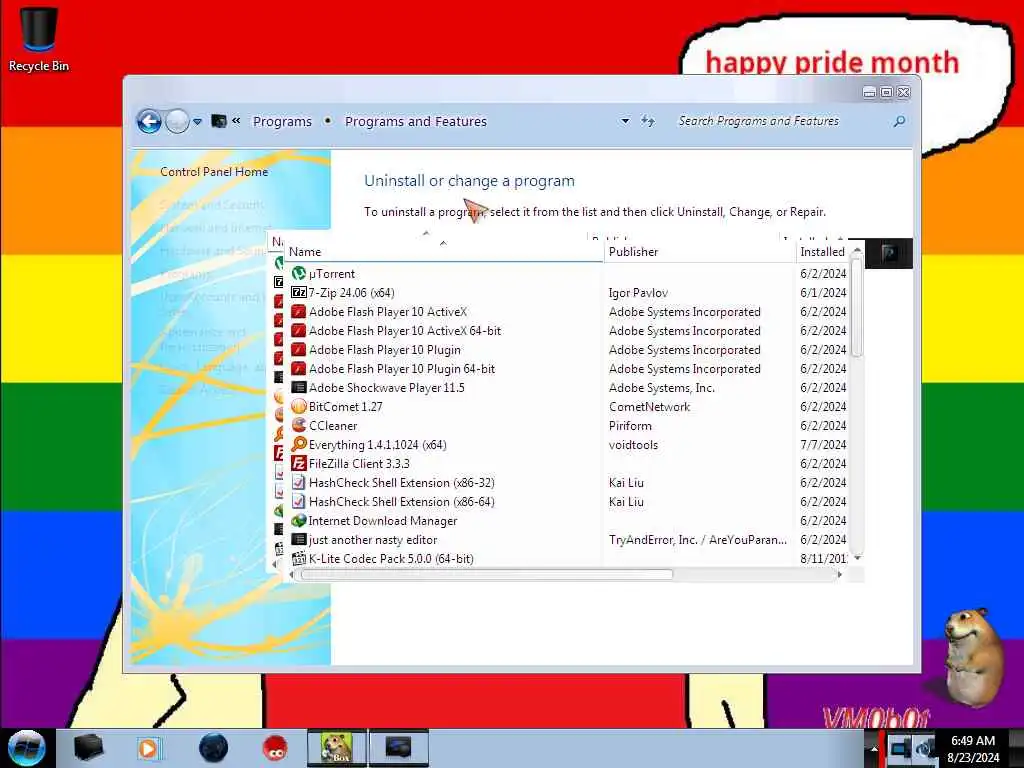Viewport: 1024px width, 768px height.
Task: Click the Control Panel address bar icon
Action: [219, 121]
